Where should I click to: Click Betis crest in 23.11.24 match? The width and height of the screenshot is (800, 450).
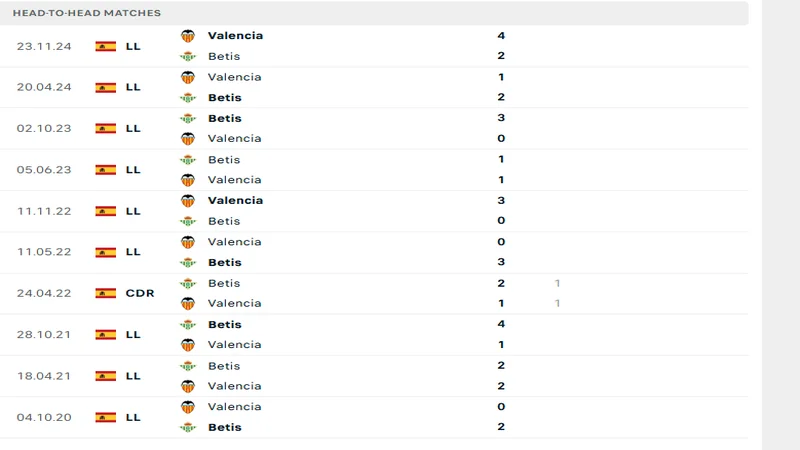coord(187,56)
